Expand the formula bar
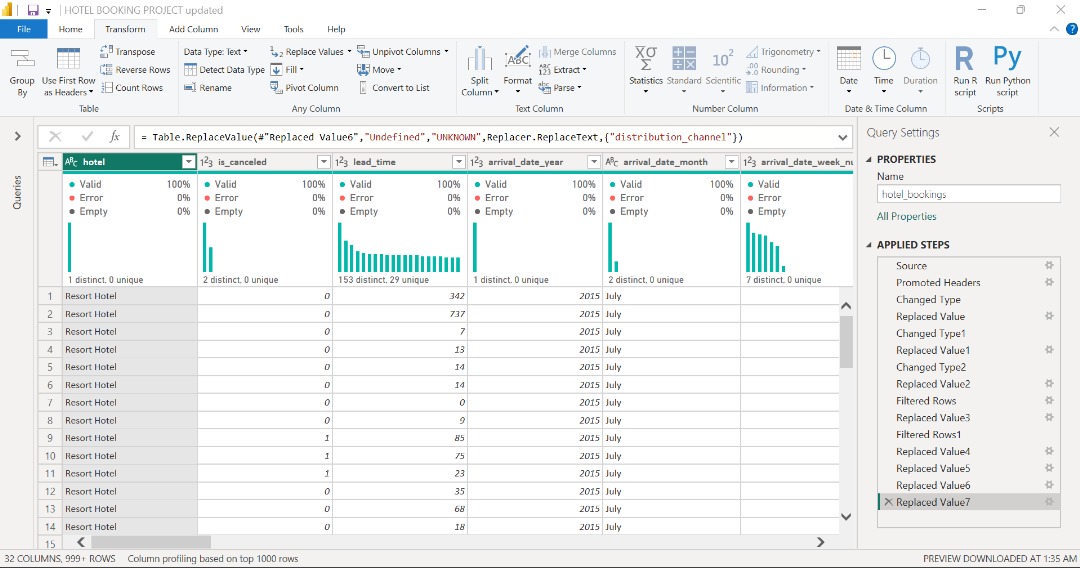Viewport: 1080px width, 568px height. click(x=842, y=137)
